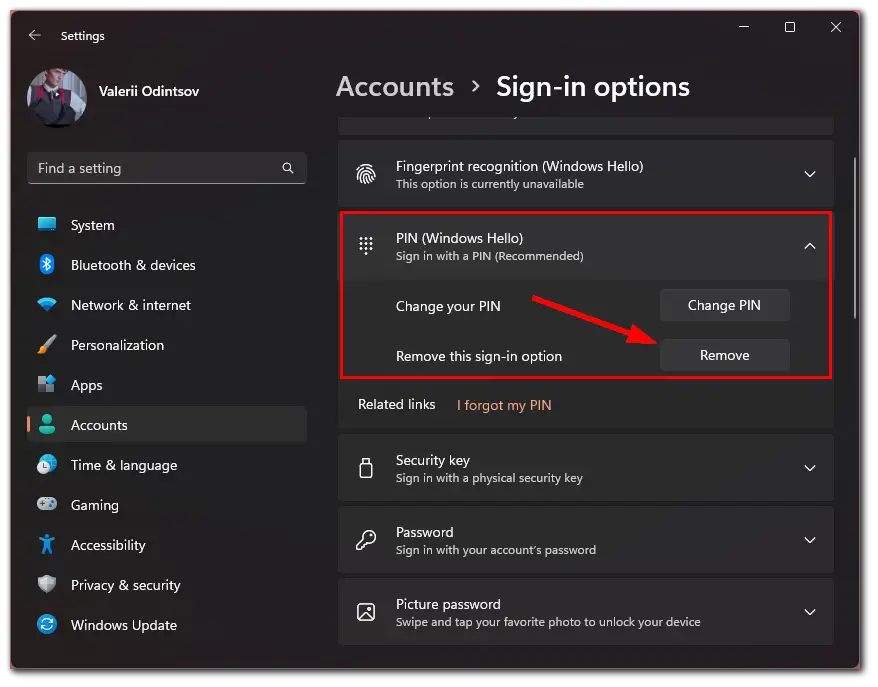Viewport: 878px width, 687px height.
Task: Expand the Fingerprint recognition section
Action: click(x=810, y=174)
